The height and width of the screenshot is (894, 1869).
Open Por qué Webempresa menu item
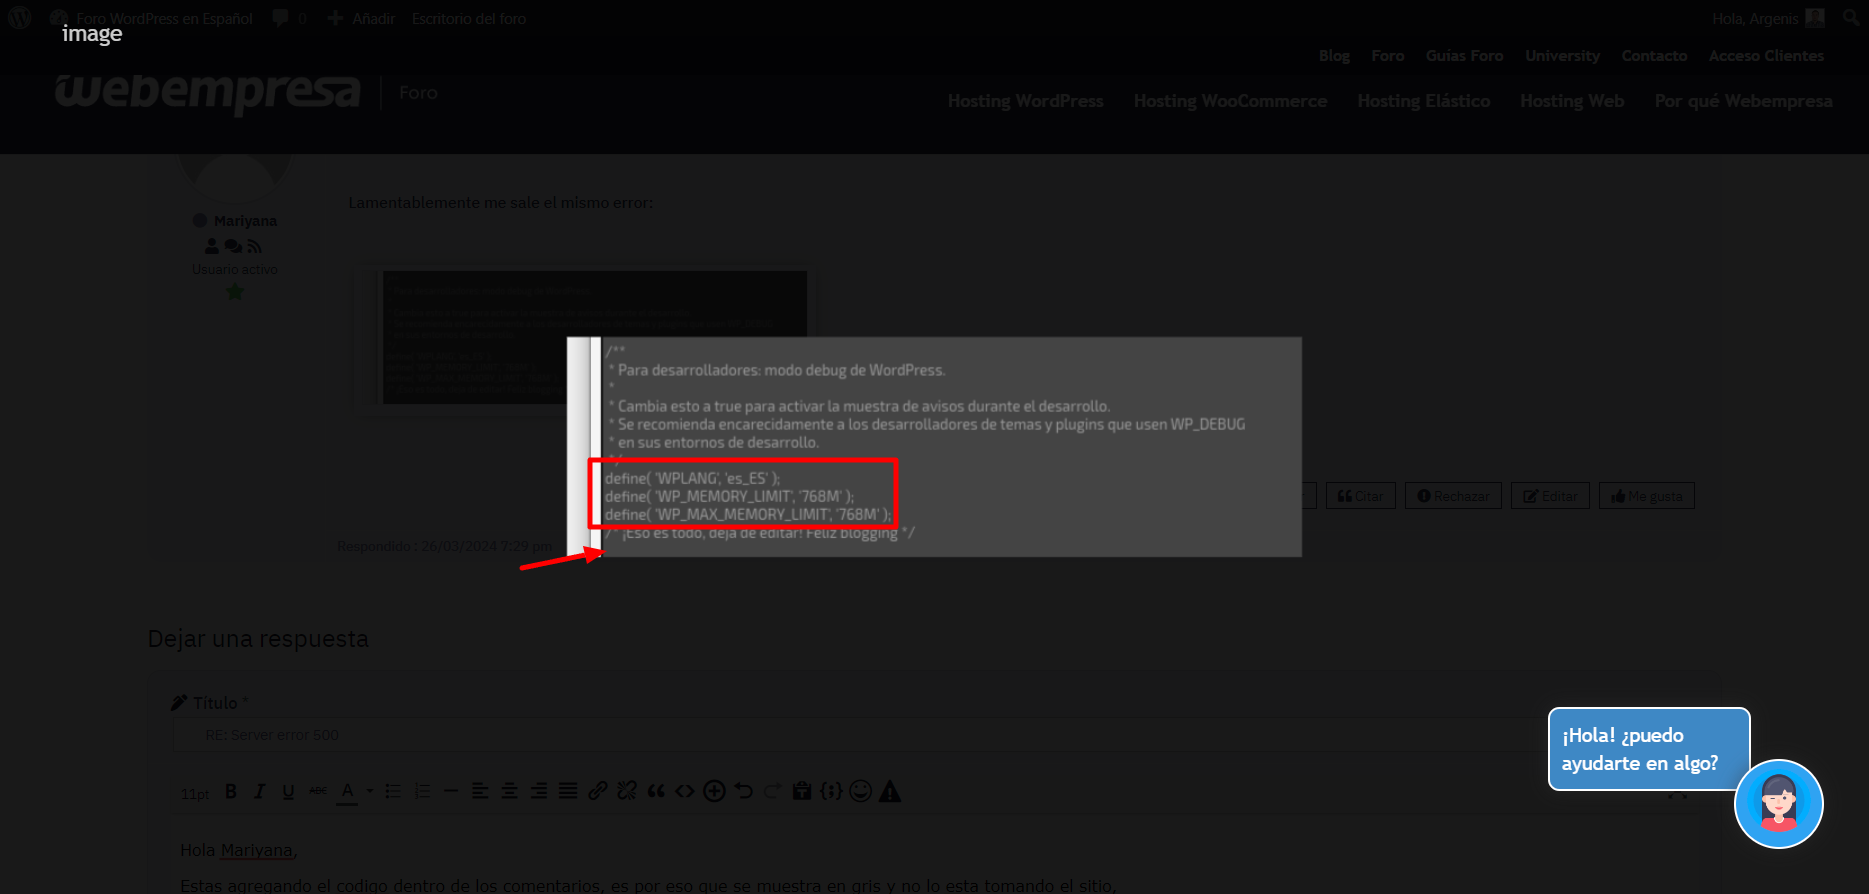coord(1743,101)
